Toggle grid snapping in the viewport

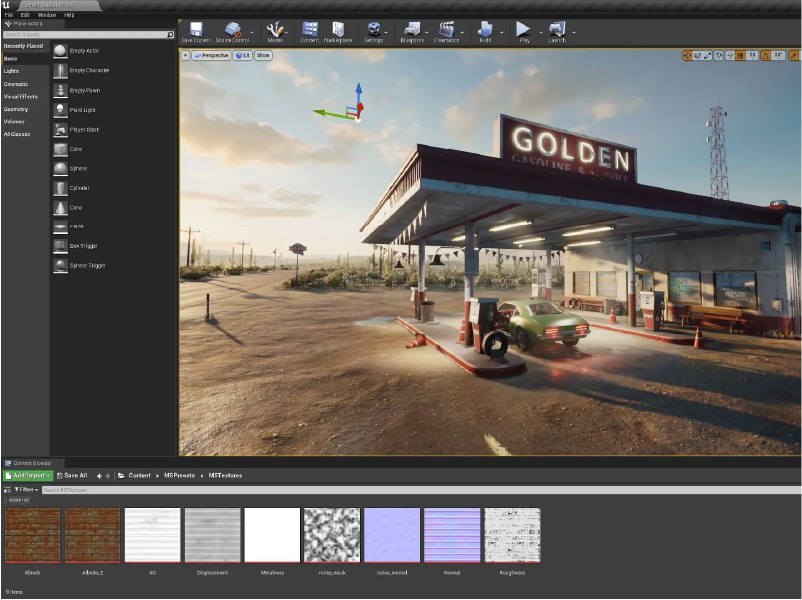click(740, 55)
